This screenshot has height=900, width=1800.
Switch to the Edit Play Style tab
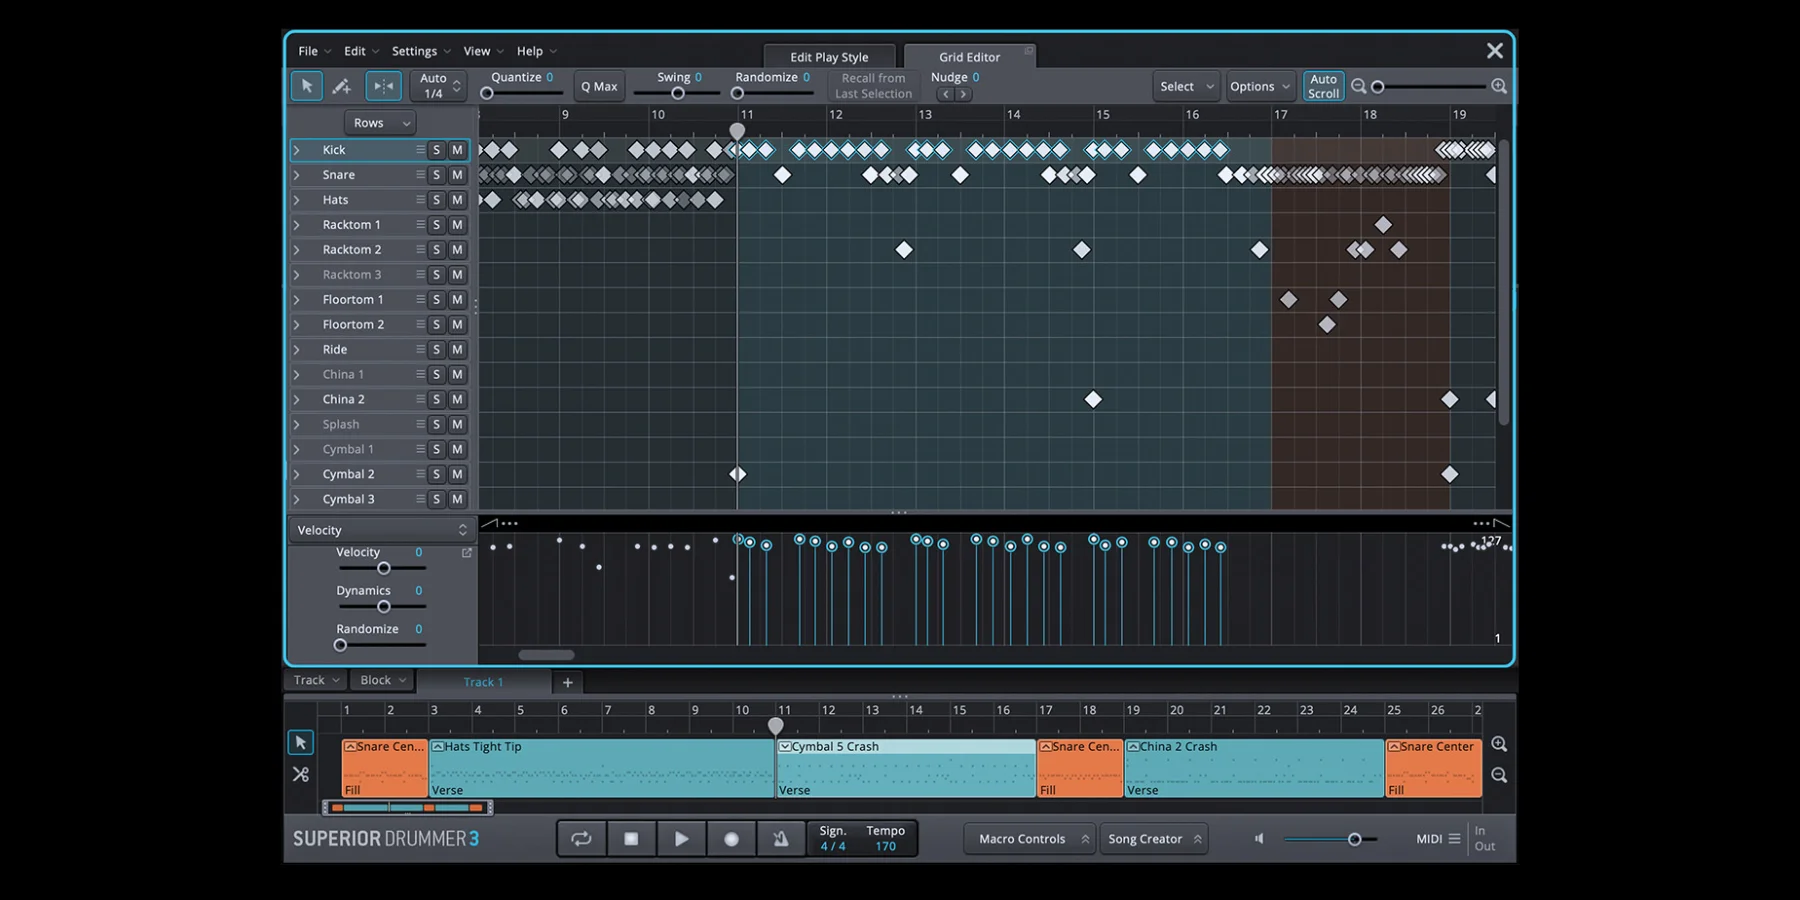pyautogui.click(x=829, y=57)
